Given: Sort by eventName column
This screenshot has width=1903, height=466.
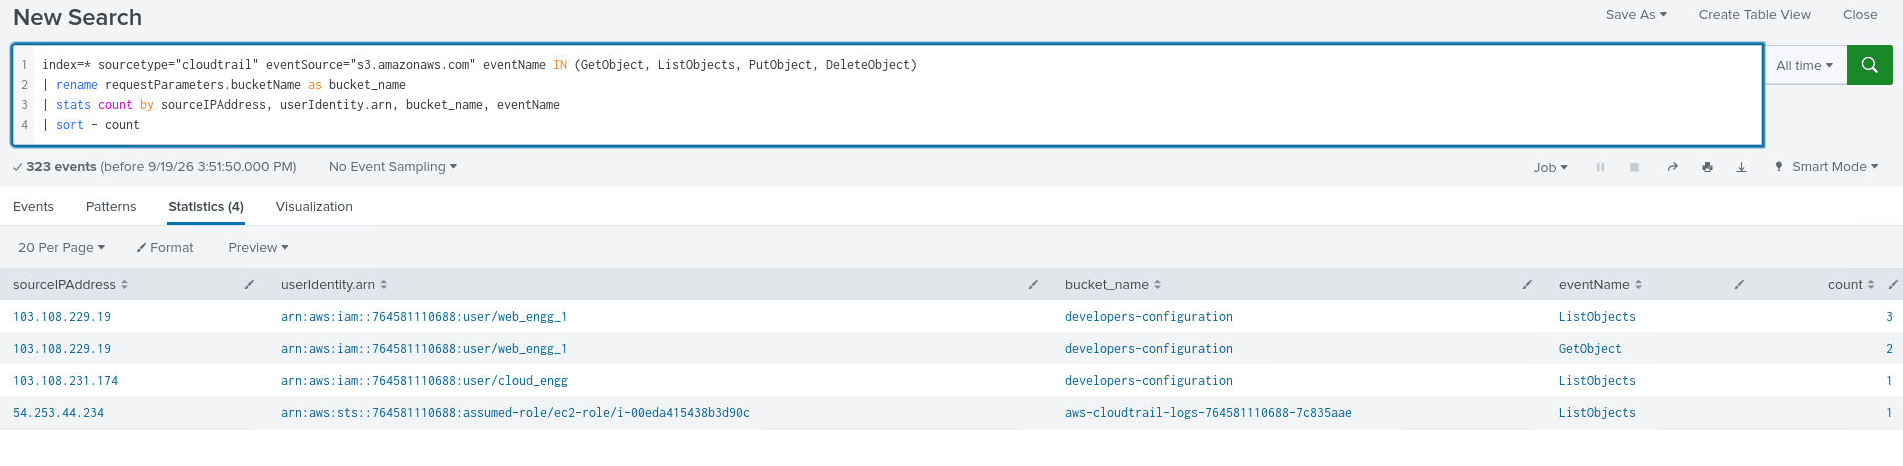Looking at the screenshot, I should (x=1600, y=285).
